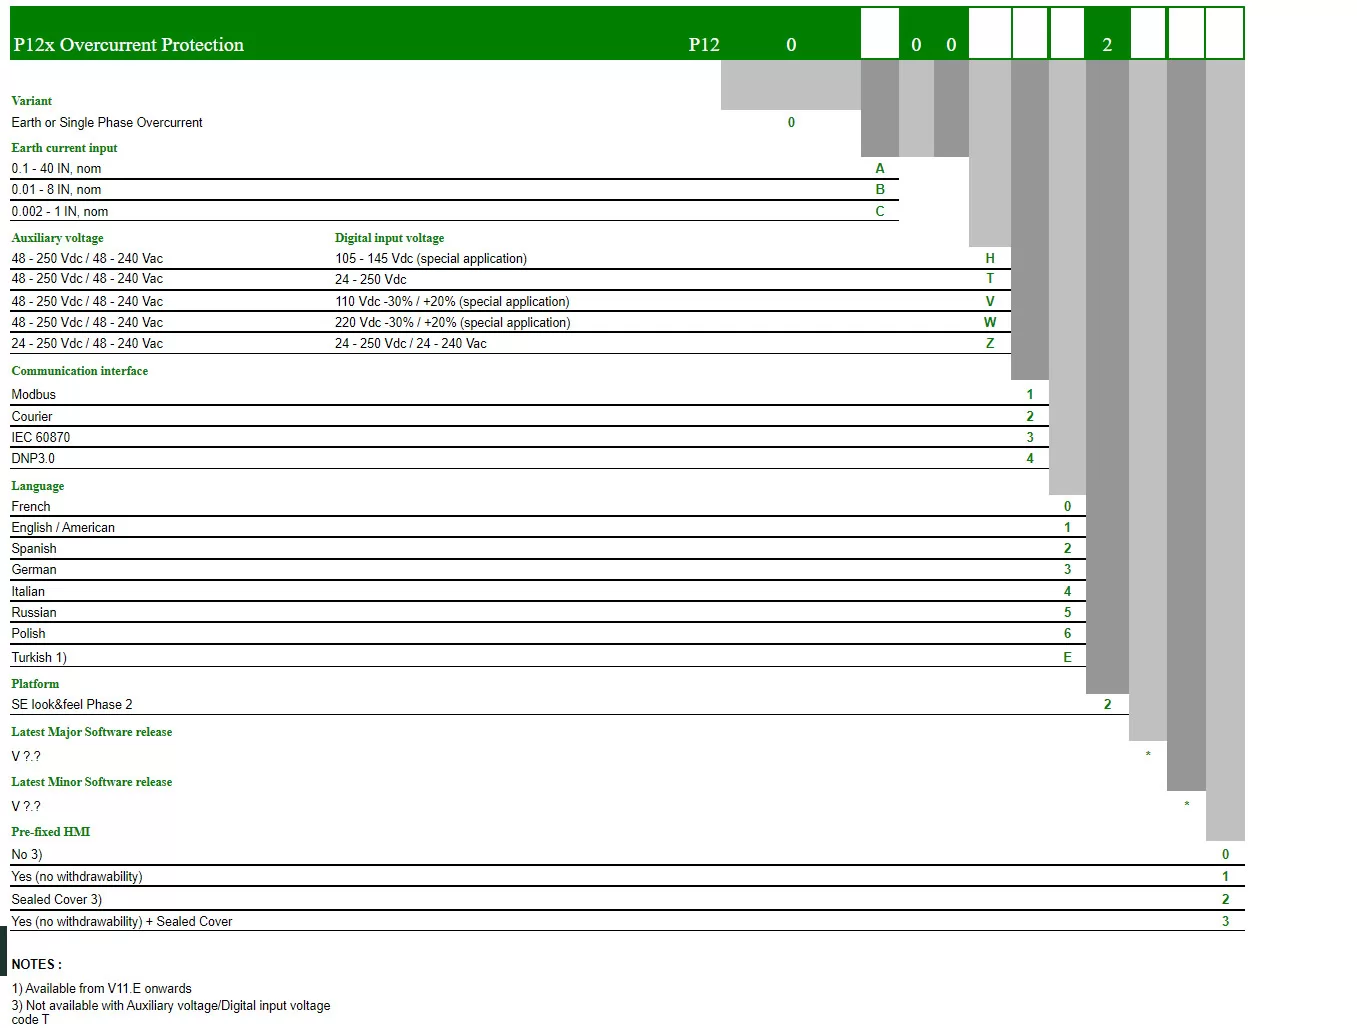
Task: Select the IEC 60870 communication interface row
Action: [x=529, y=437]
